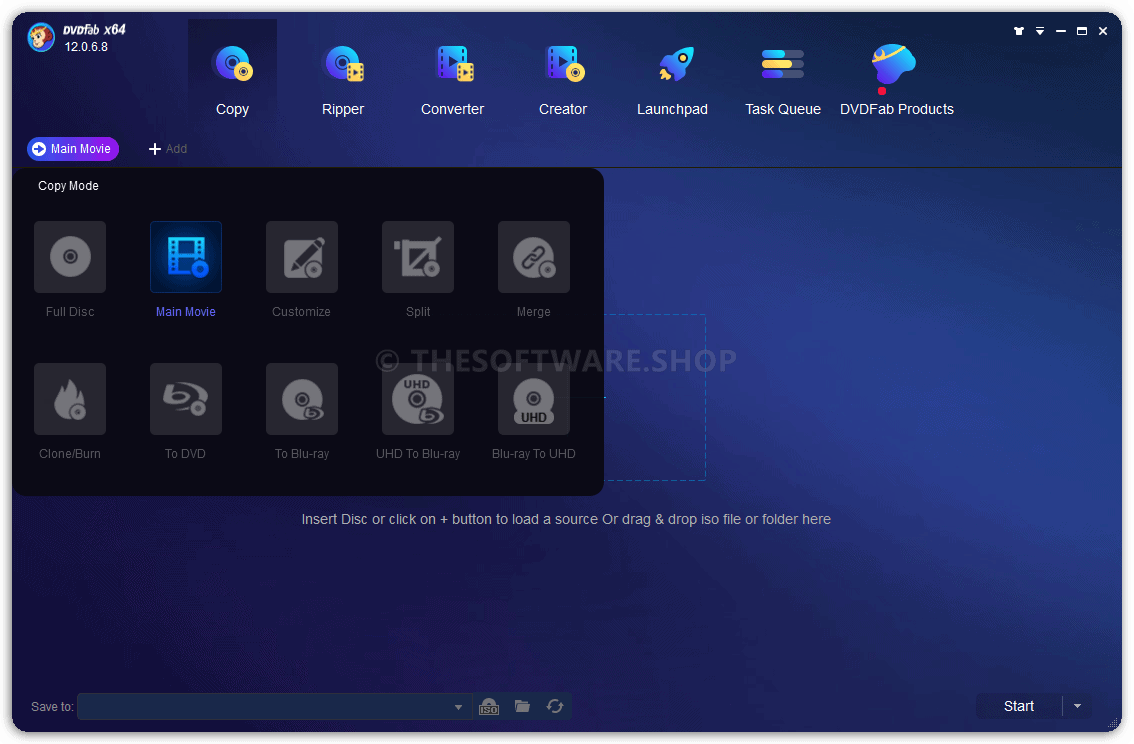1134x744 pixels.
Task: Switch to the Creator module
Action: coord(563,80)
